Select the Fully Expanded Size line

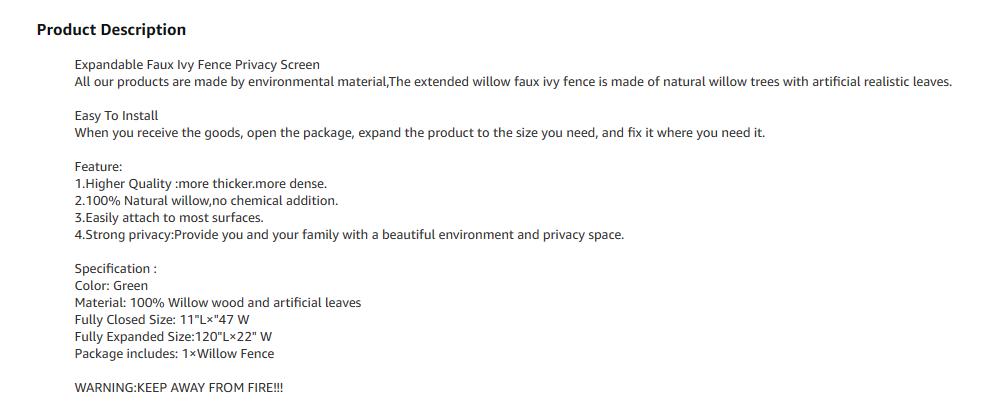(173, 337)
